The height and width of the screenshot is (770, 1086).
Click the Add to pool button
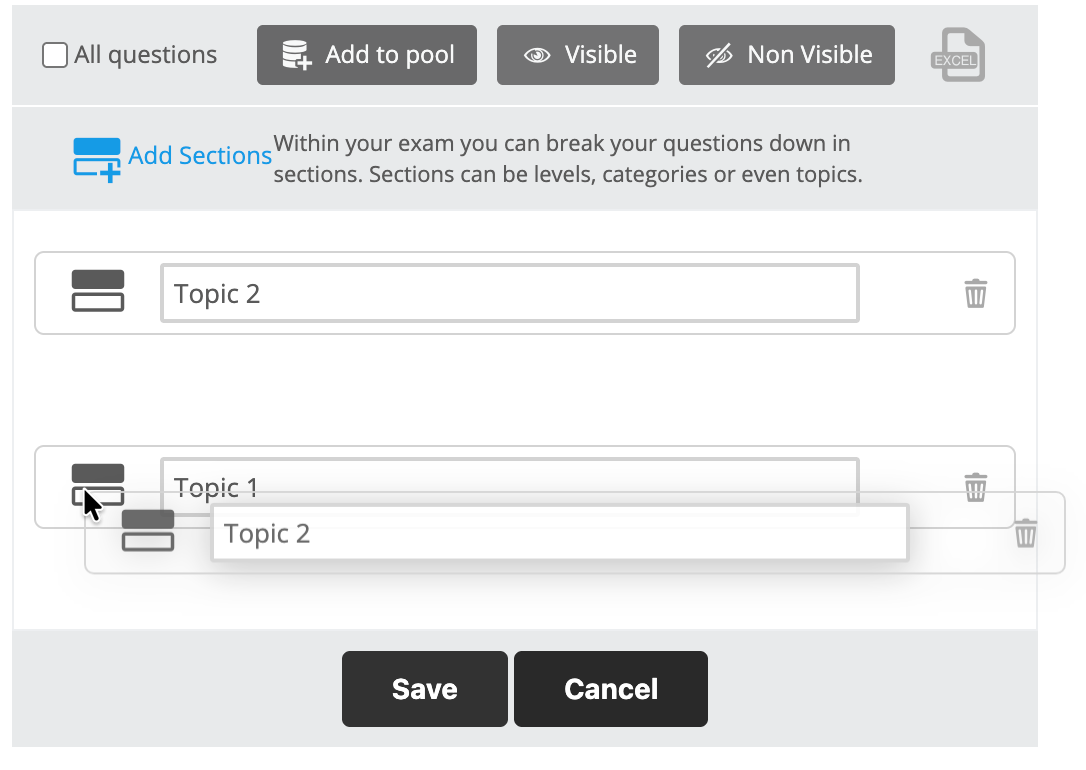[x=366, y=55]
